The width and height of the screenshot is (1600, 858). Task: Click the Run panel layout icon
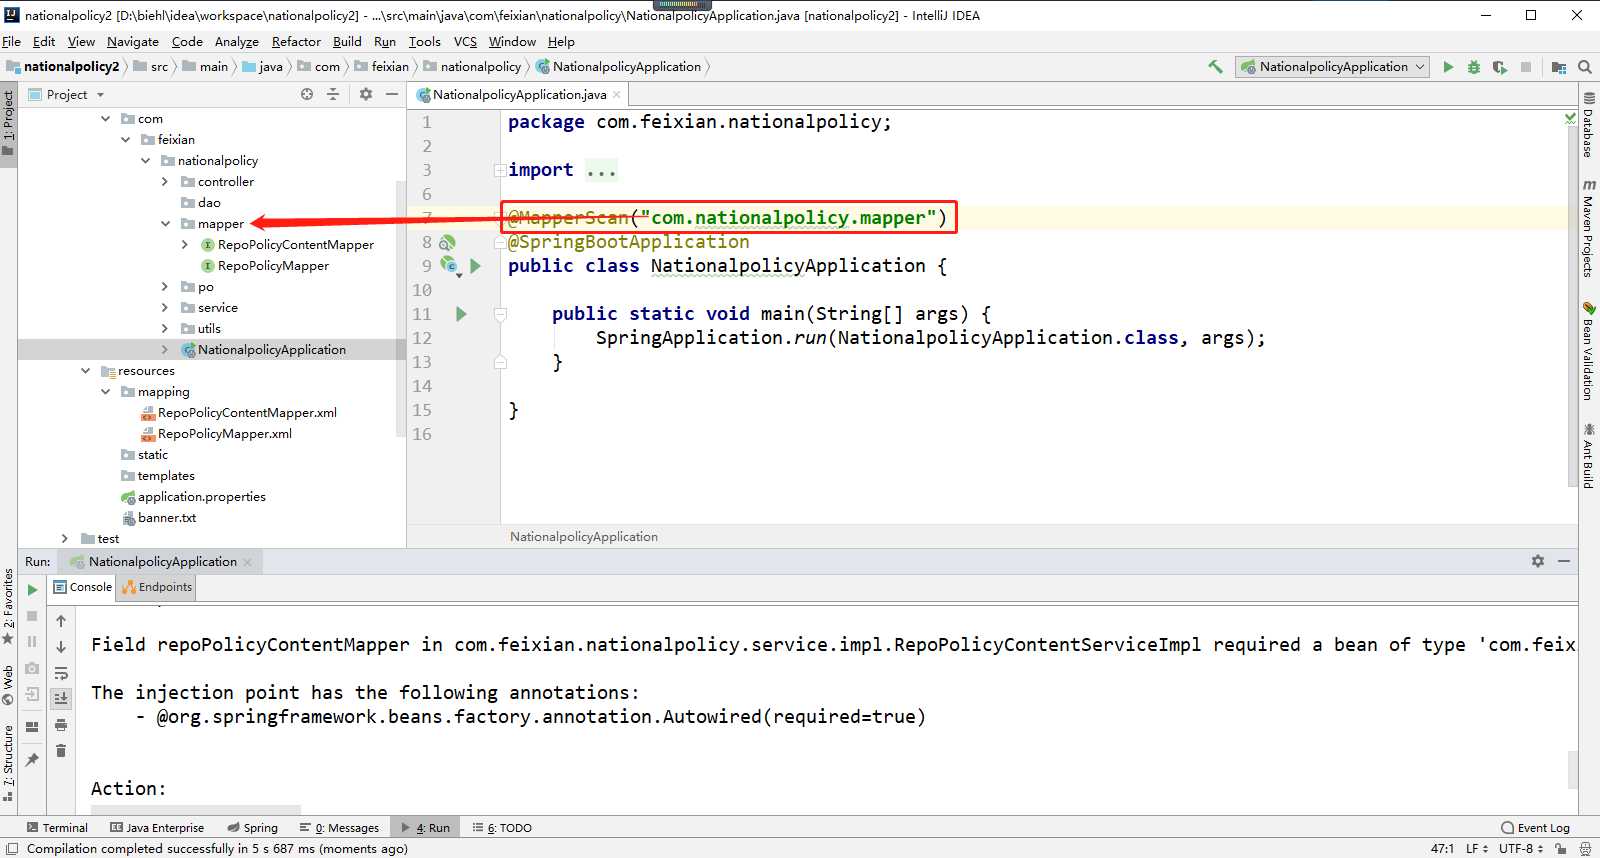coord(32,727)
